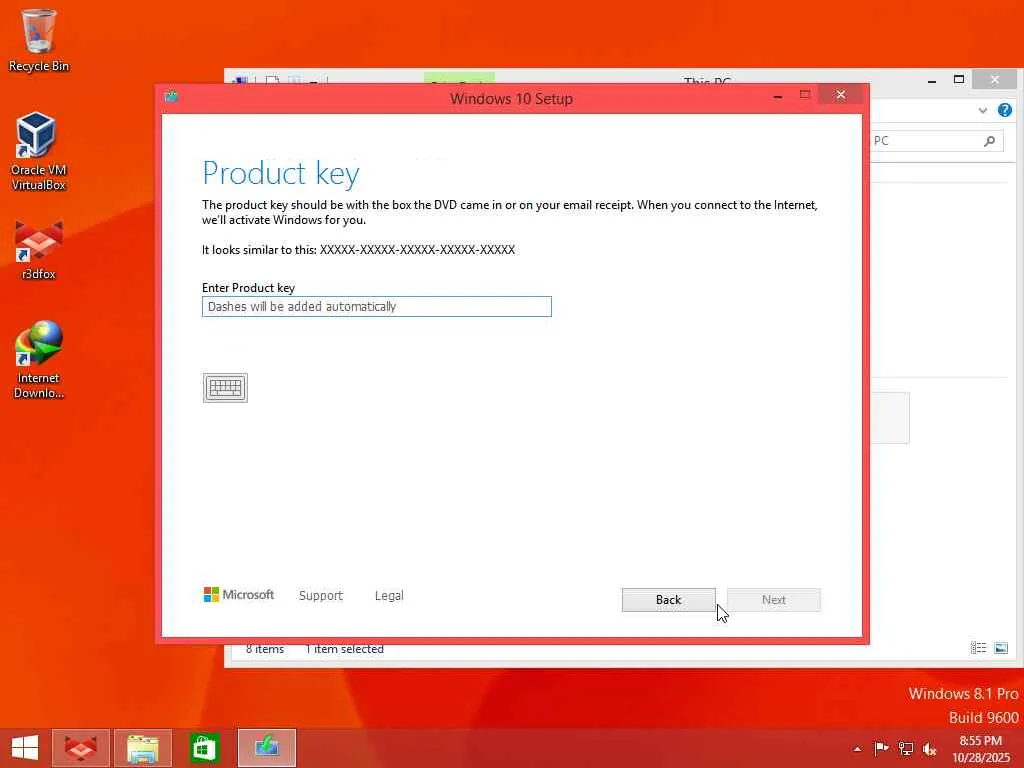Select the r3dfox desktop shortcut
Viewport: 1024px width, 768px height.
click(x=39, y=250)
